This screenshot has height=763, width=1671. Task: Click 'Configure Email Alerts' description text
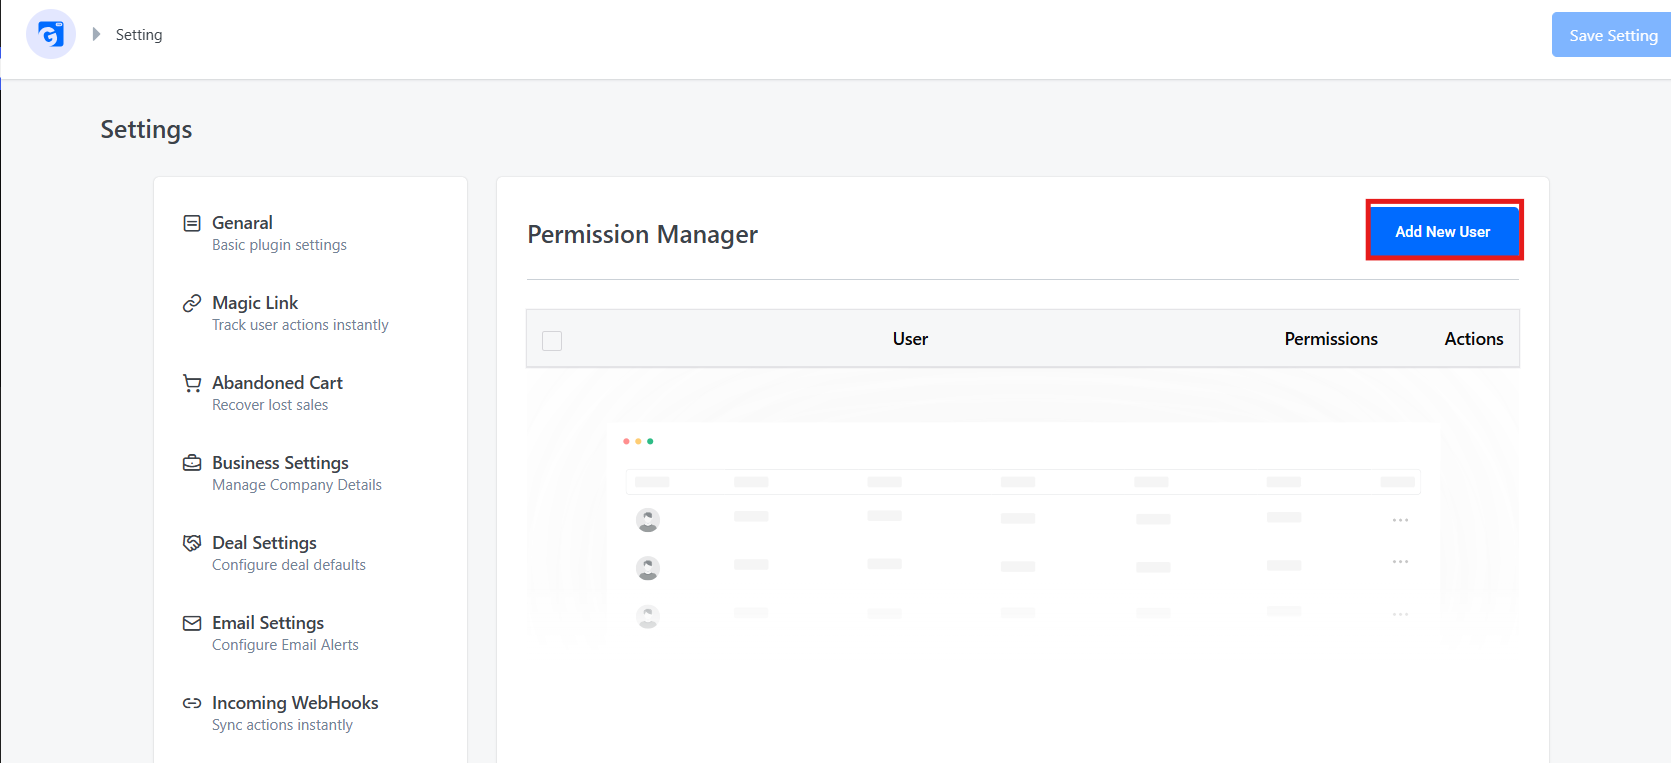coord(285,645)
